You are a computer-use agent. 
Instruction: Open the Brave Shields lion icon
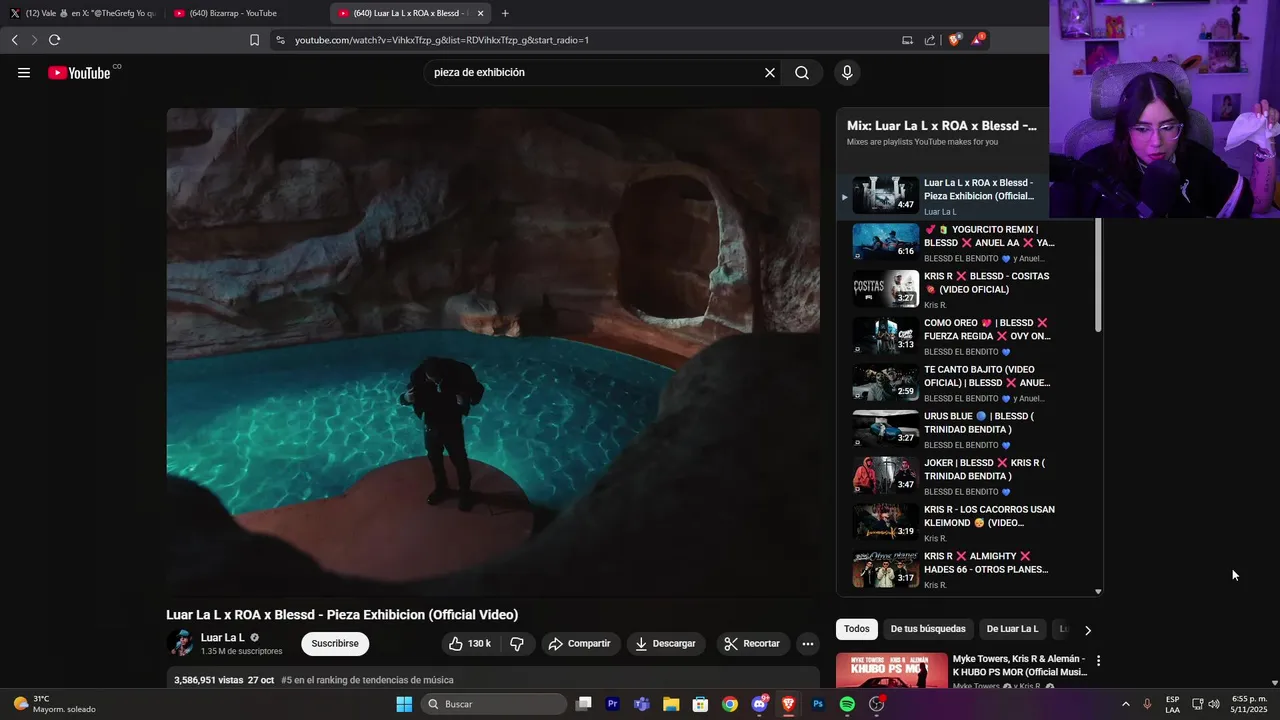955,40
